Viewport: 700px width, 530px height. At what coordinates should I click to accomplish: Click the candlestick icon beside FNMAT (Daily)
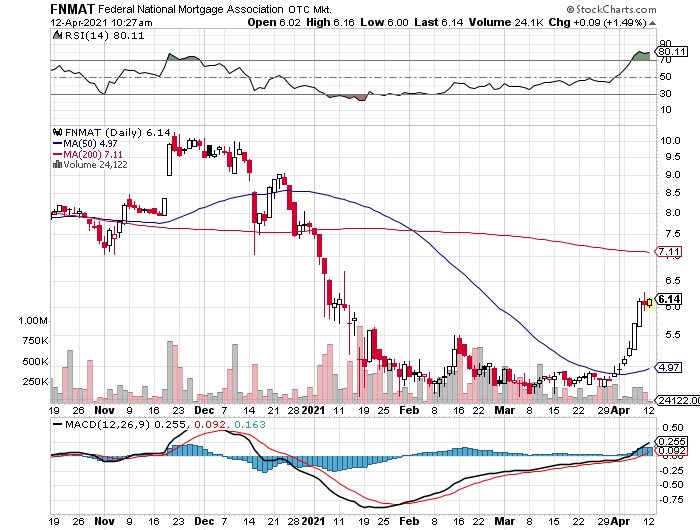pyautogui.click(x=57, y=132)
